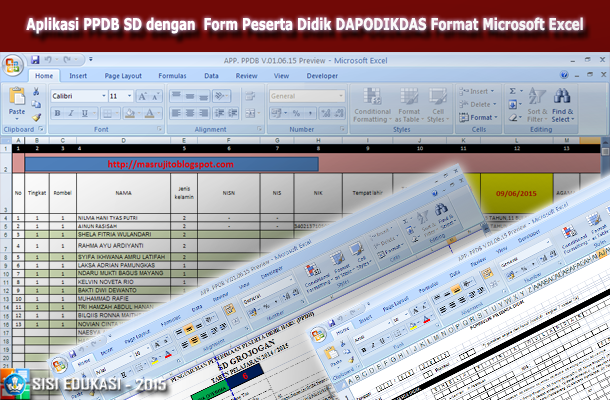Click the AutoSum sigma icon in the upright window

point(513,91)
